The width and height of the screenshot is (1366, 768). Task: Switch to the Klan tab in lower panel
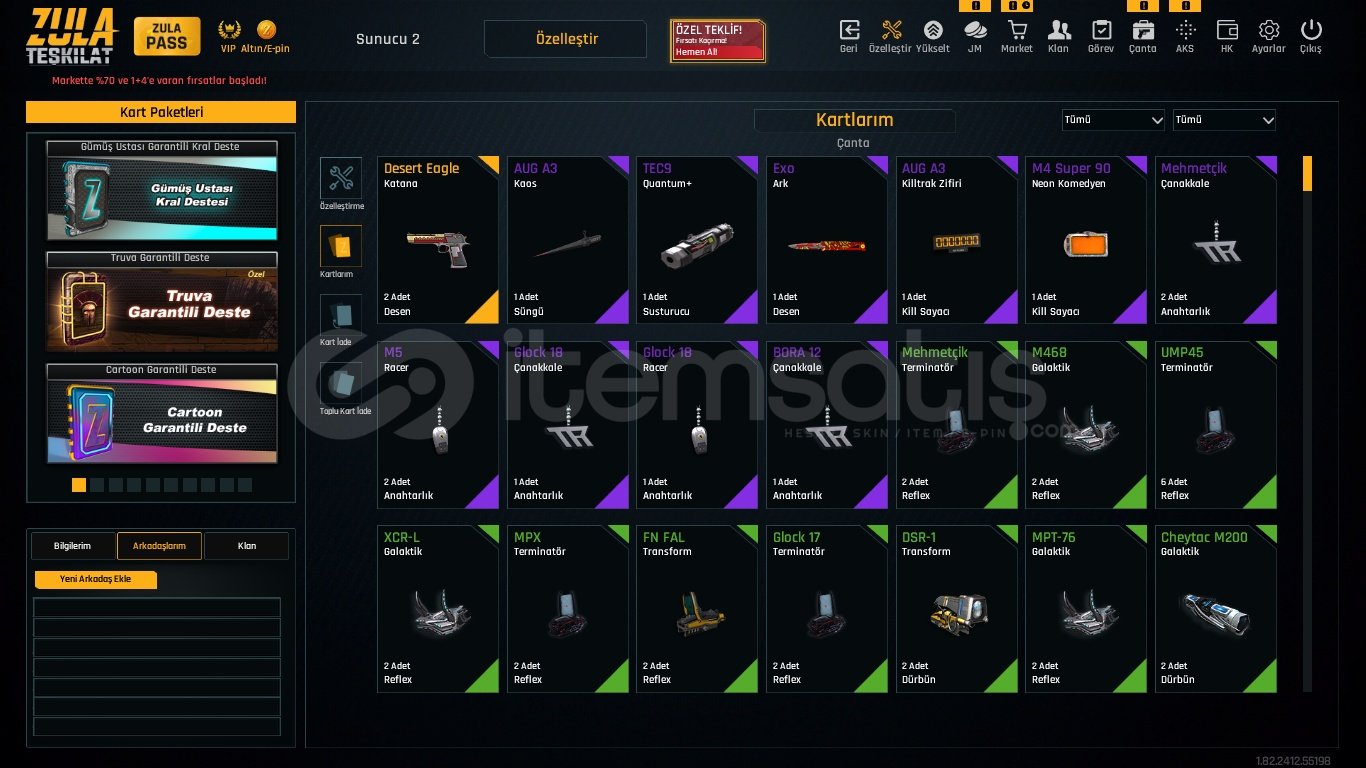pyautogui.click(x=246, y=546)
